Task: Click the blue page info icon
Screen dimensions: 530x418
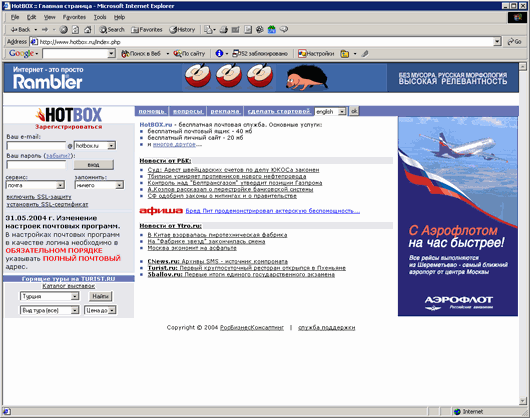Action: pos(219,53)
